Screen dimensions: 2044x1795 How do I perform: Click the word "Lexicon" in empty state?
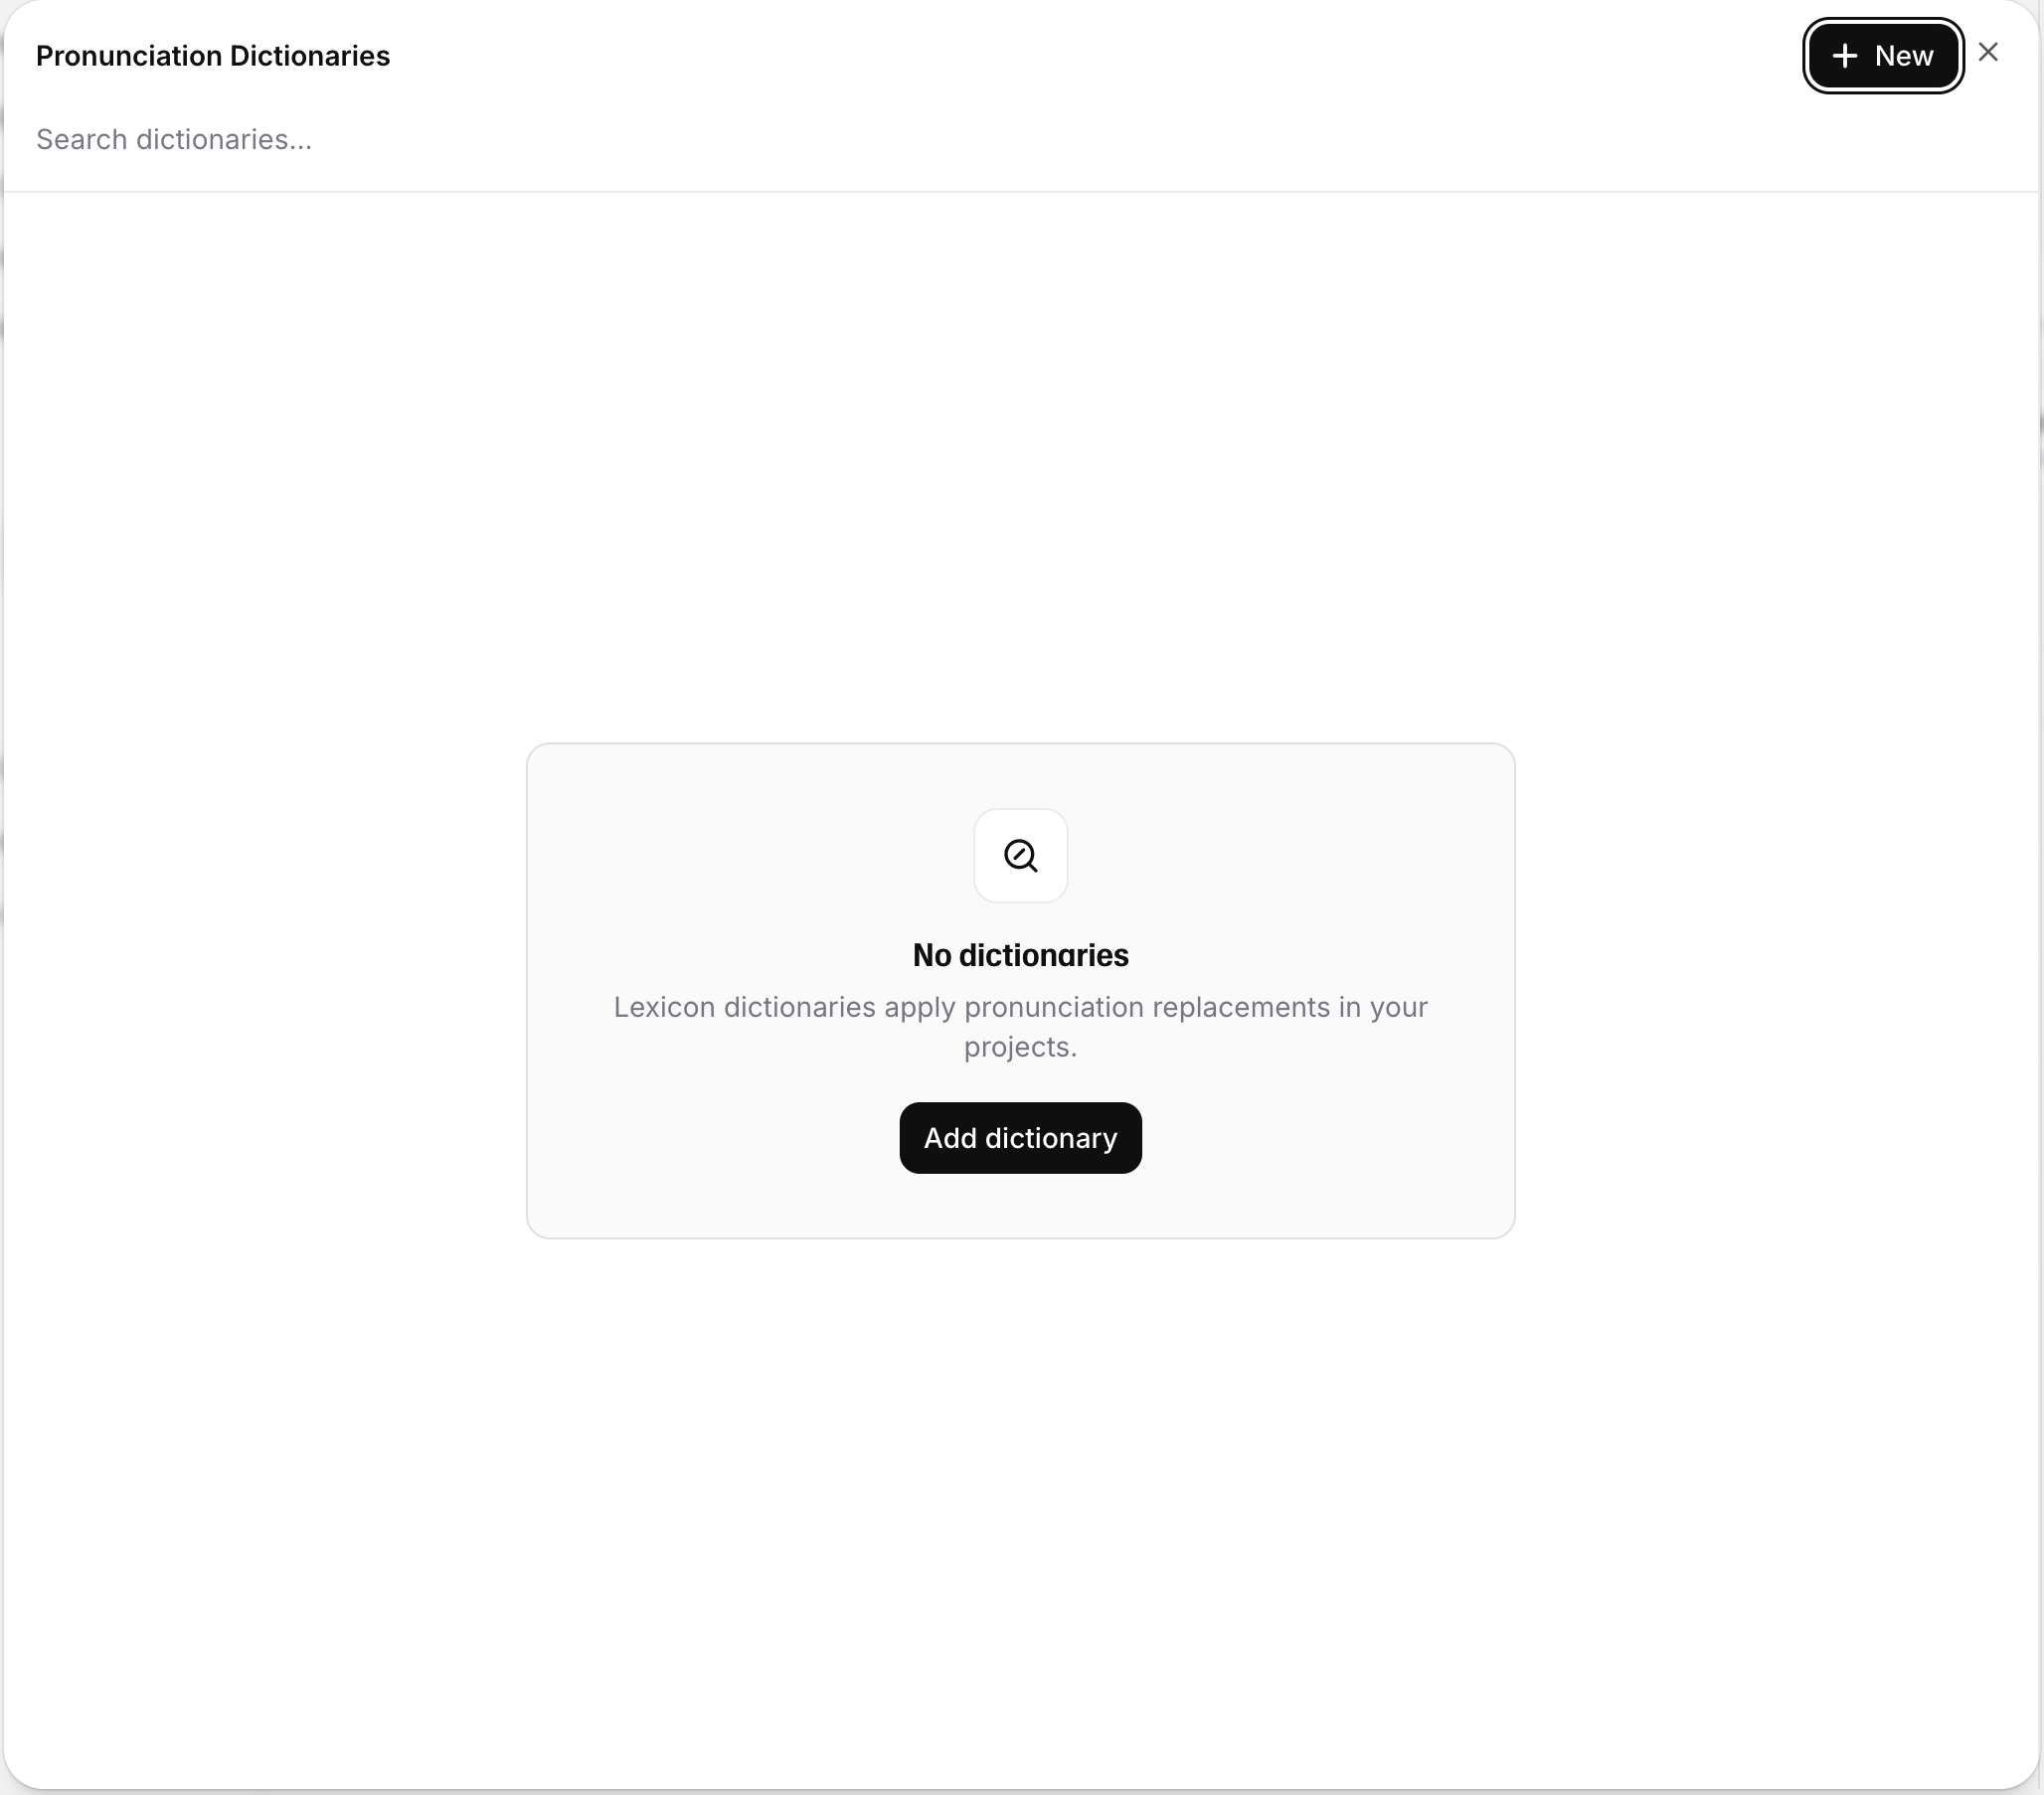click(664, 1007)
